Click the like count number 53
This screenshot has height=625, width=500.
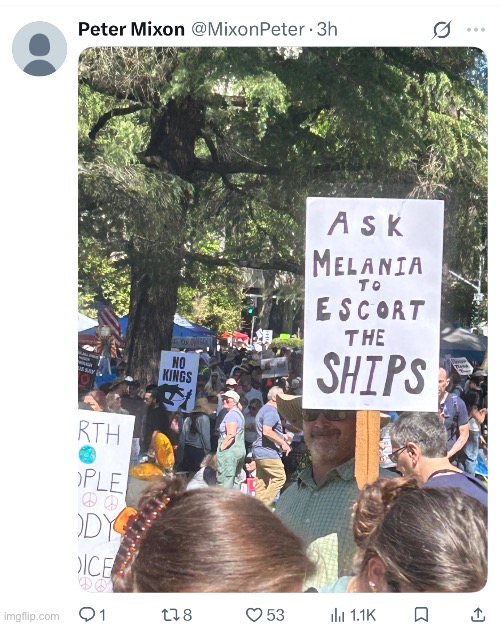[276, 615]
